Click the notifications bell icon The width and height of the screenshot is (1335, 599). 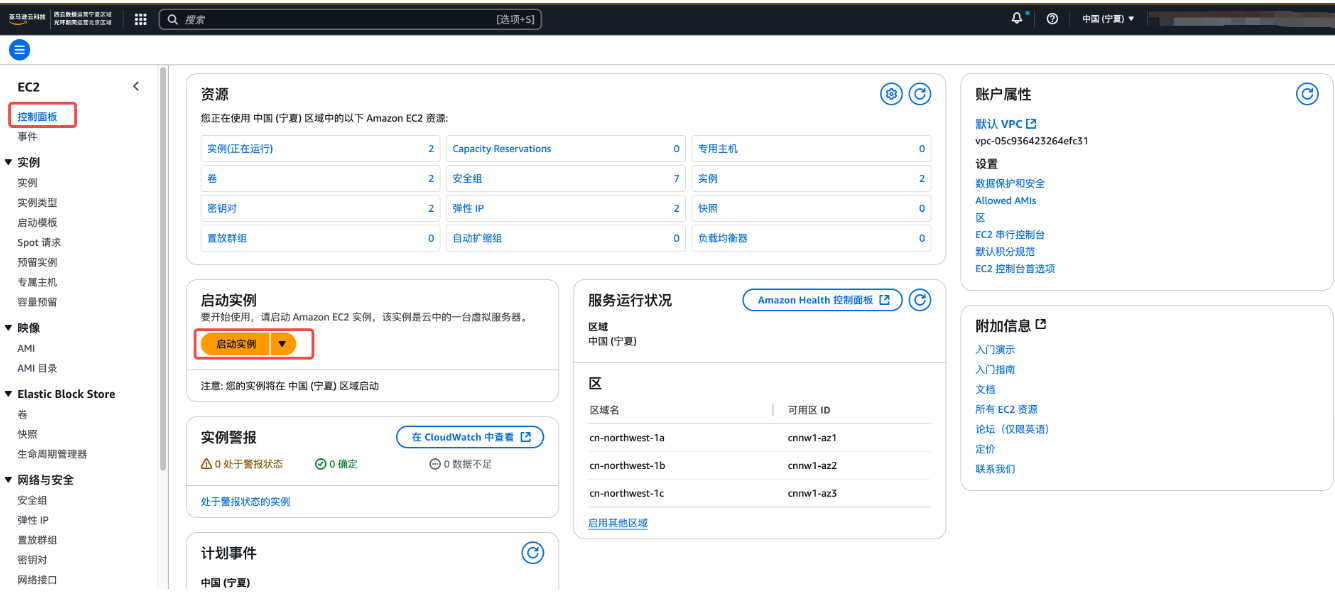(x=1018, y=19)
